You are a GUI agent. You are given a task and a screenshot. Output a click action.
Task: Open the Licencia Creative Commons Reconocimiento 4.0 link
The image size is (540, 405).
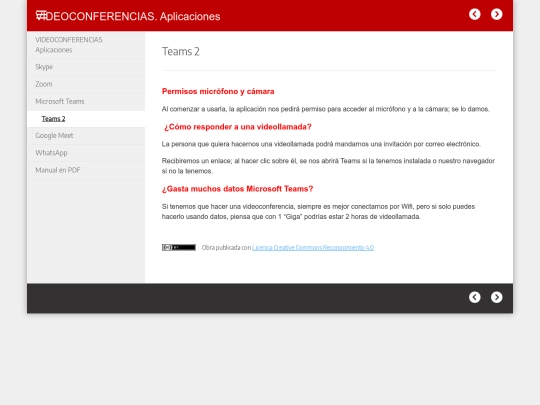point(313,248)
